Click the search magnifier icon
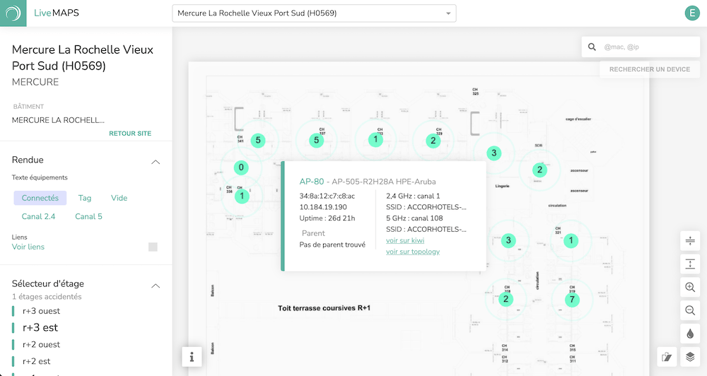Screen dimensions: 707x376 coord(592,46)
